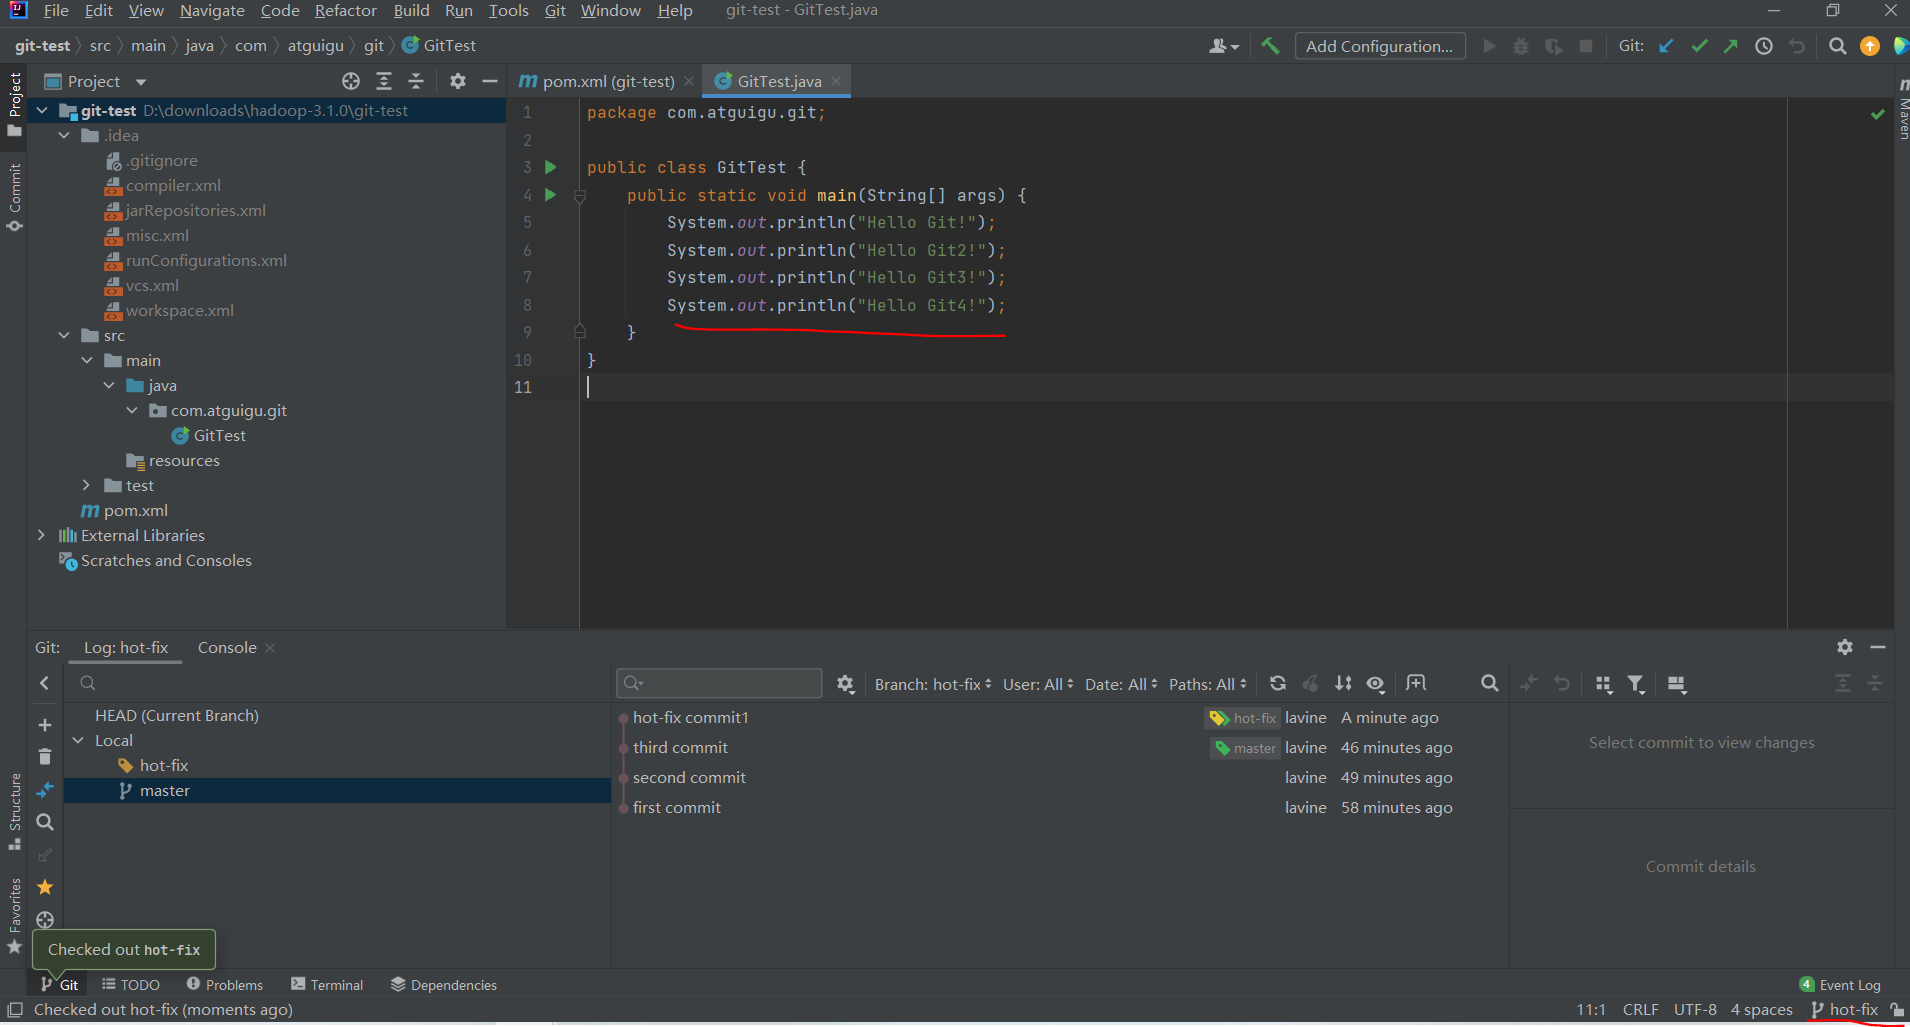1910x1027 pixels.
Task: Click the Git log text filter field
Action: (719, 683)
